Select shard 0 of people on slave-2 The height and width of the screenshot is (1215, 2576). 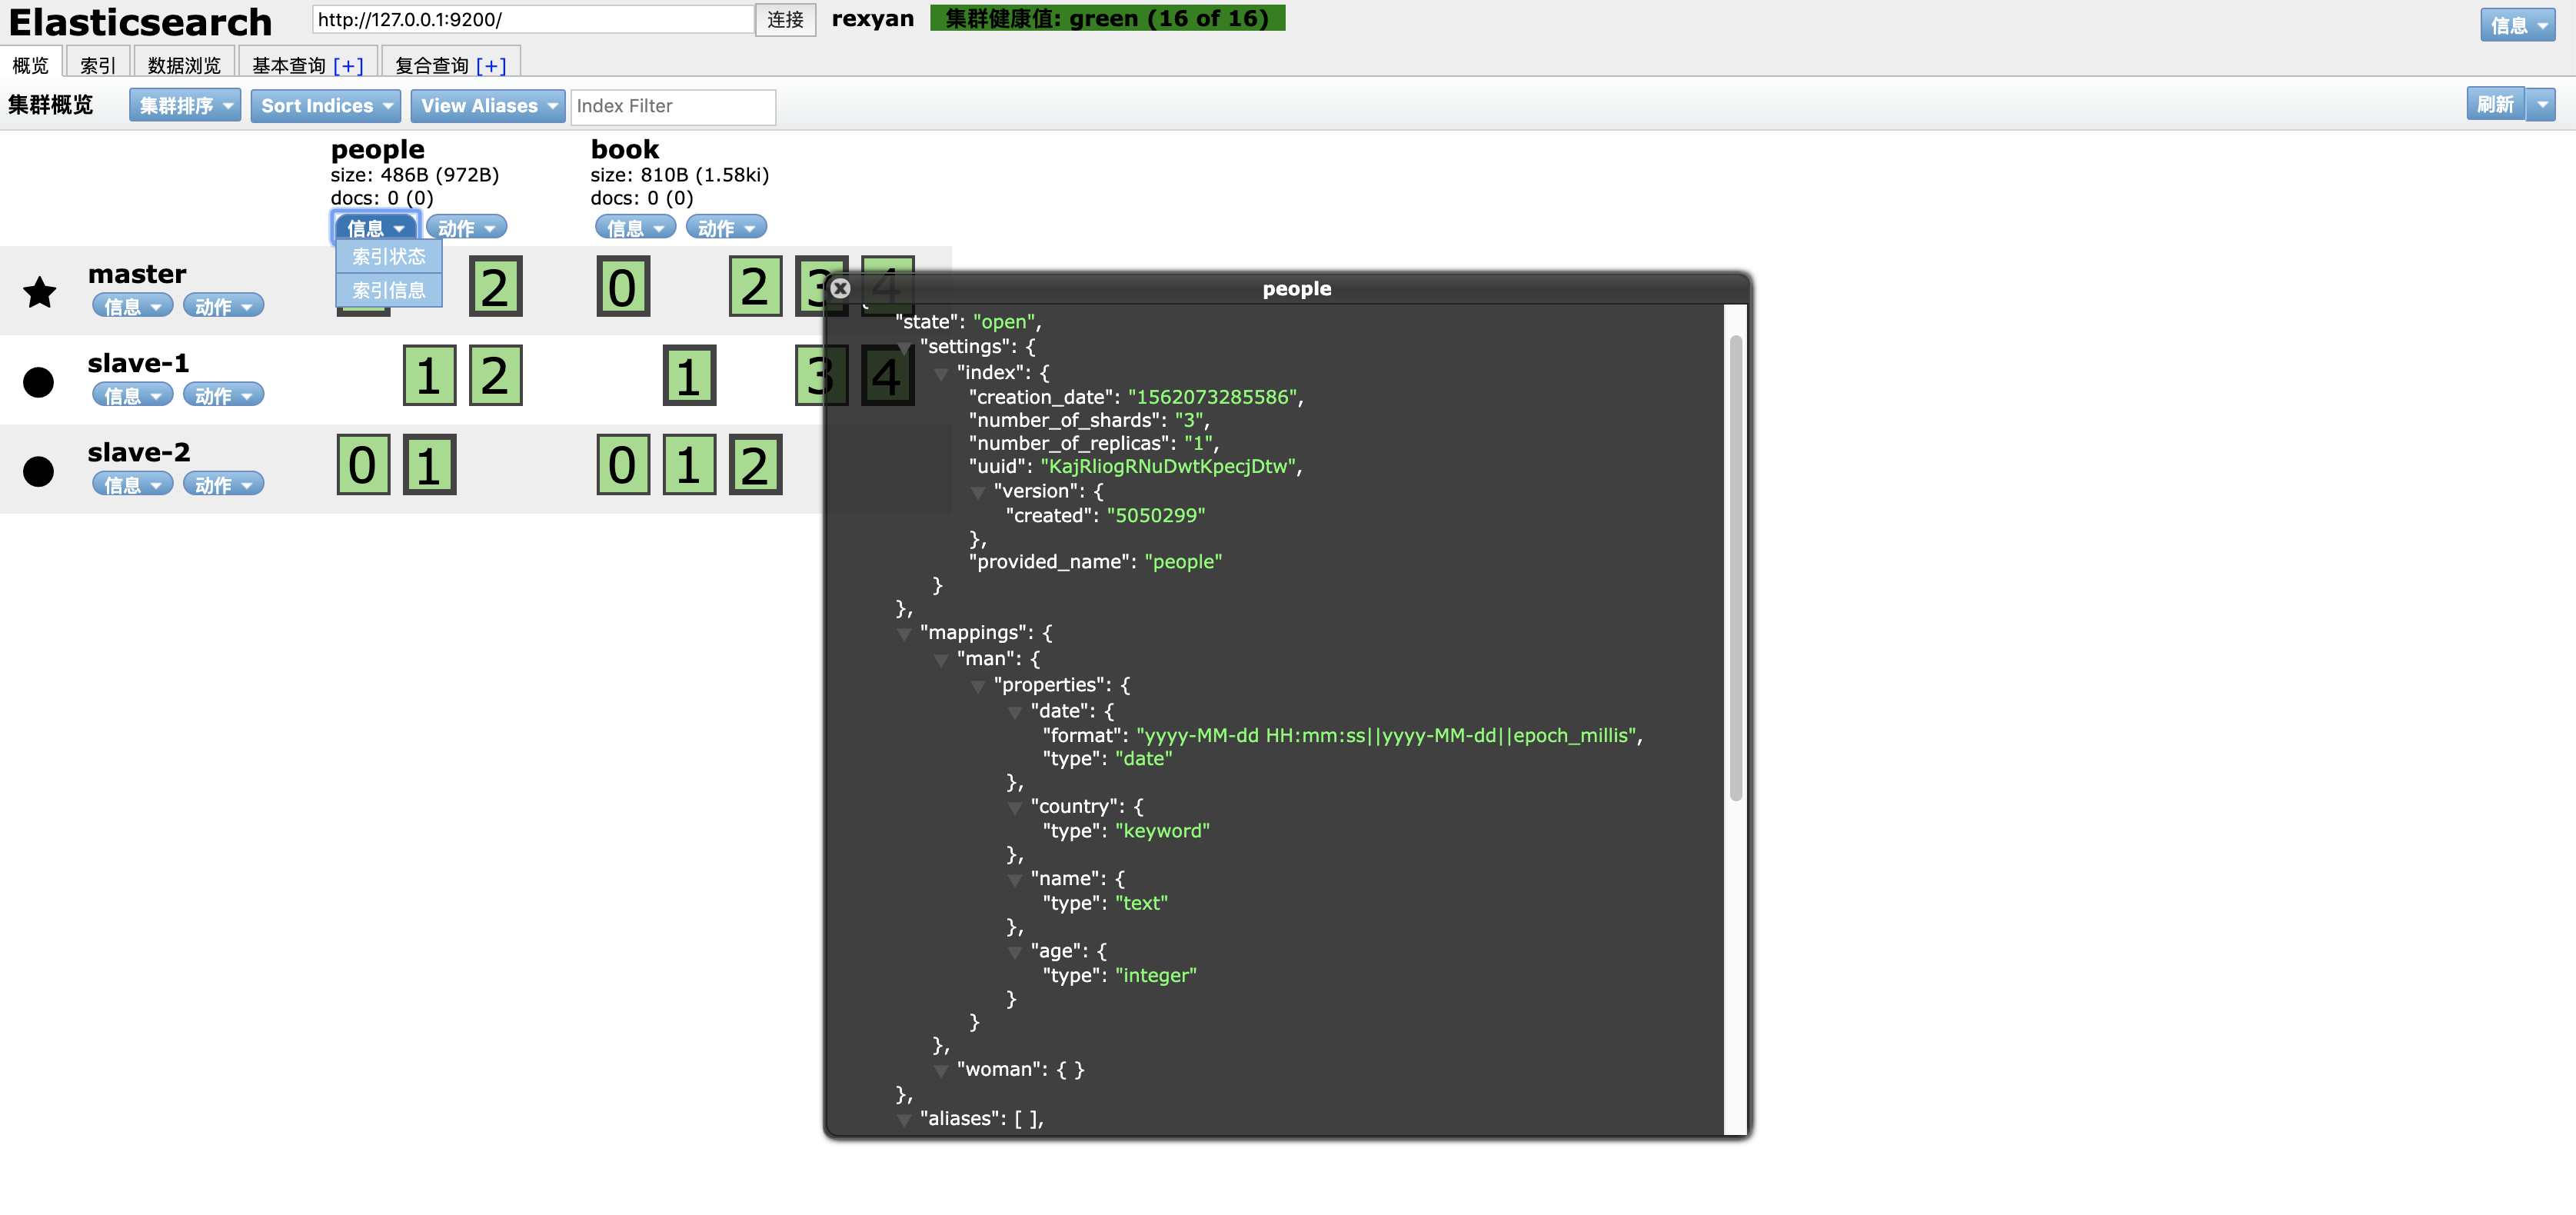[363, 465]
